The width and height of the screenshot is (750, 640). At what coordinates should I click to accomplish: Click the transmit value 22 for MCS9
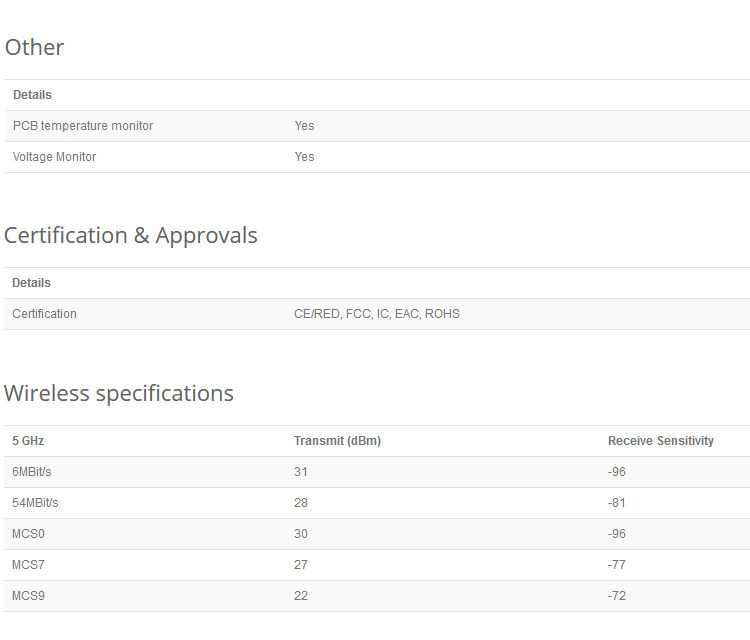pos(301,596)
